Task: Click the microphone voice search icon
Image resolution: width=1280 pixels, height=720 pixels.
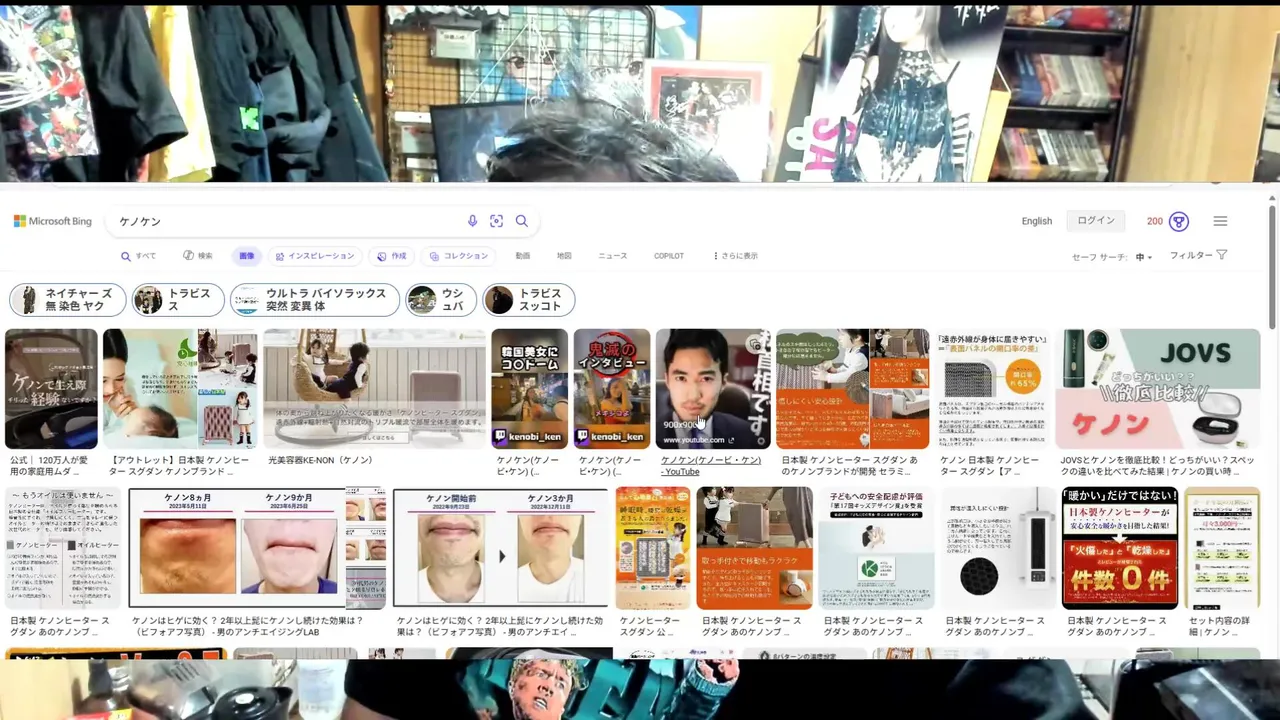Action: point(473,221)
